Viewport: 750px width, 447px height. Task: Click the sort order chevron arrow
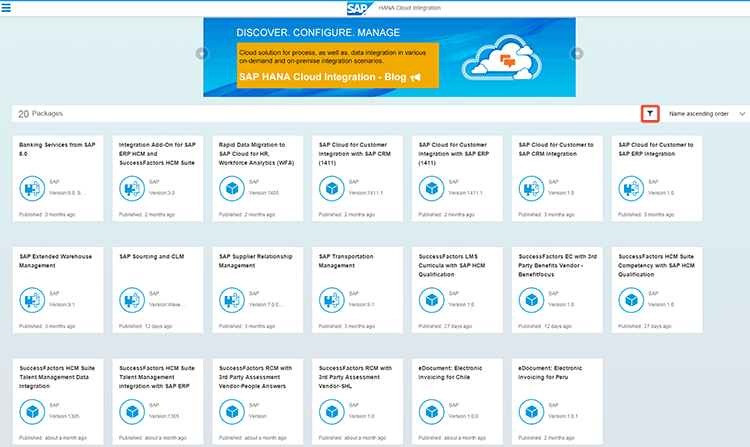742,114
